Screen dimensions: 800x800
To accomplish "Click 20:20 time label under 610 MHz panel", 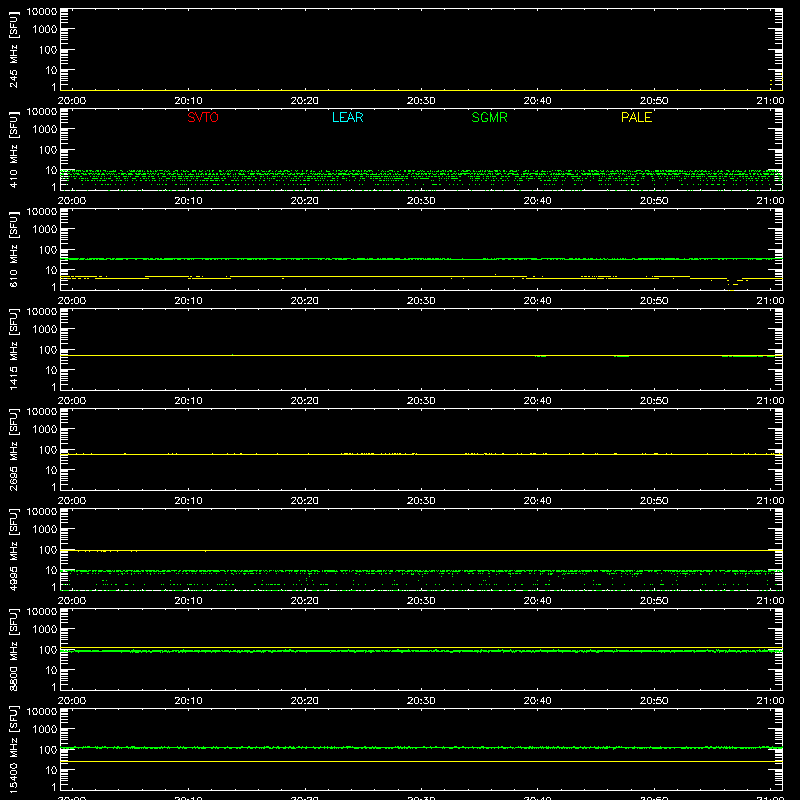I will coord(305,301).
